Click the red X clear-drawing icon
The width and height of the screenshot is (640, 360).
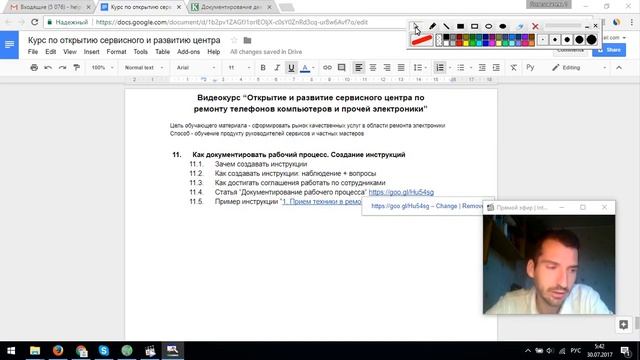(535, 27)
